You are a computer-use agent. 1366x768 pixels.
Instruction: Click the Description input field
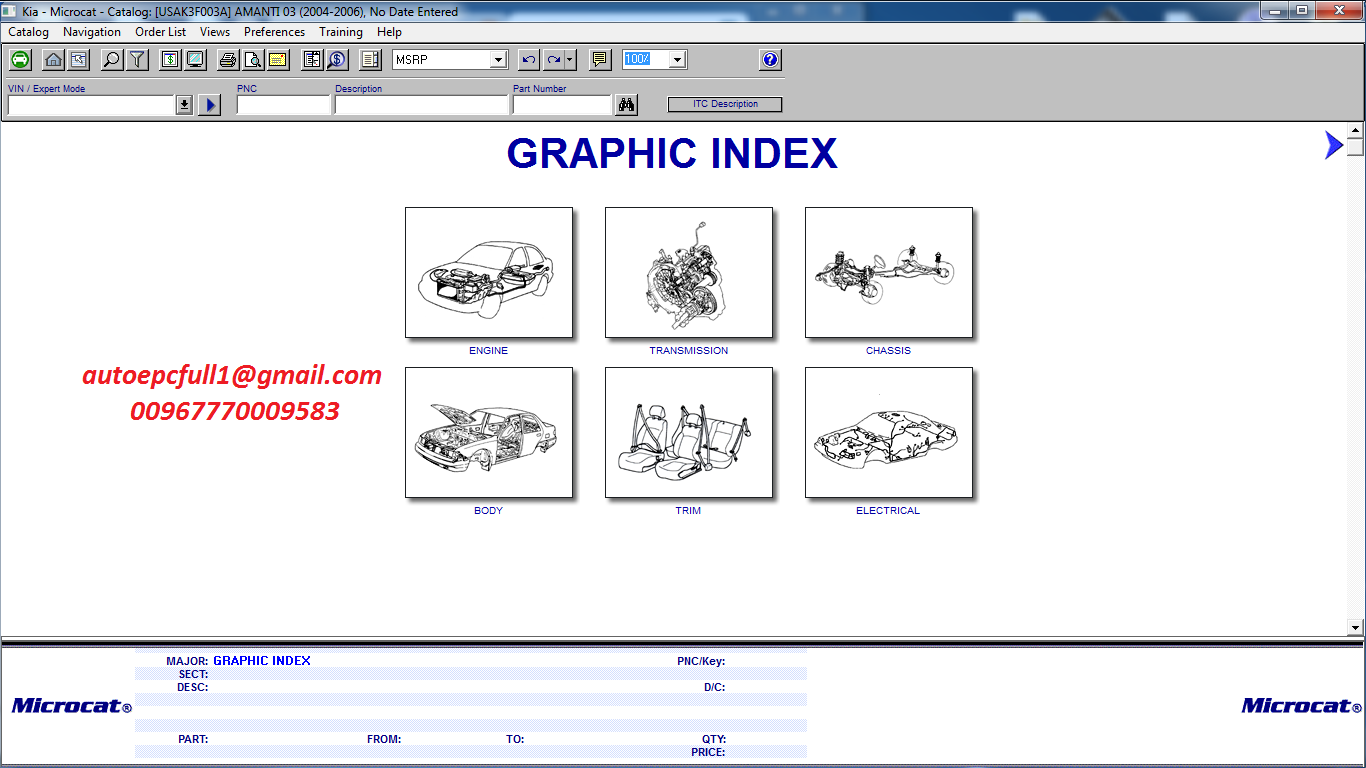pos(422,105)
